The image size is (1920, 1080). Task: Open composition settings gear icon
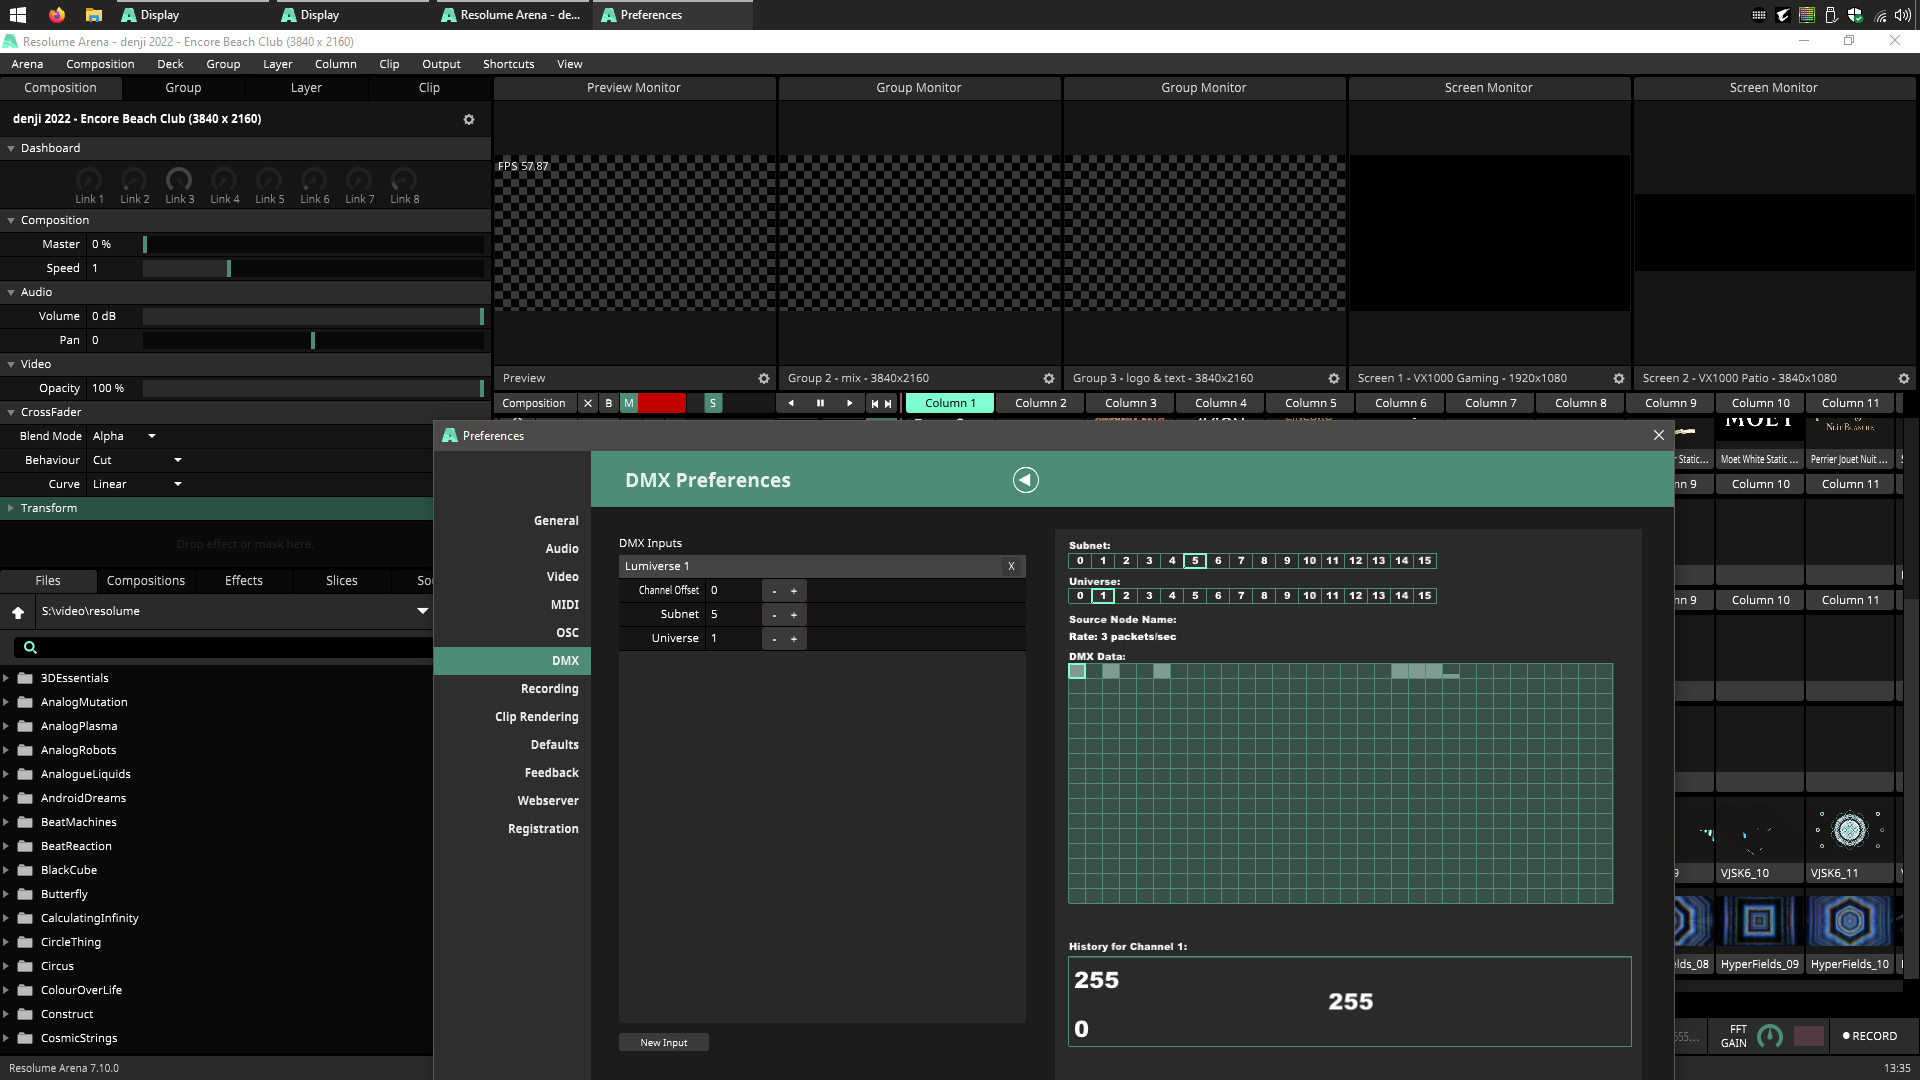tap(468, 119)
